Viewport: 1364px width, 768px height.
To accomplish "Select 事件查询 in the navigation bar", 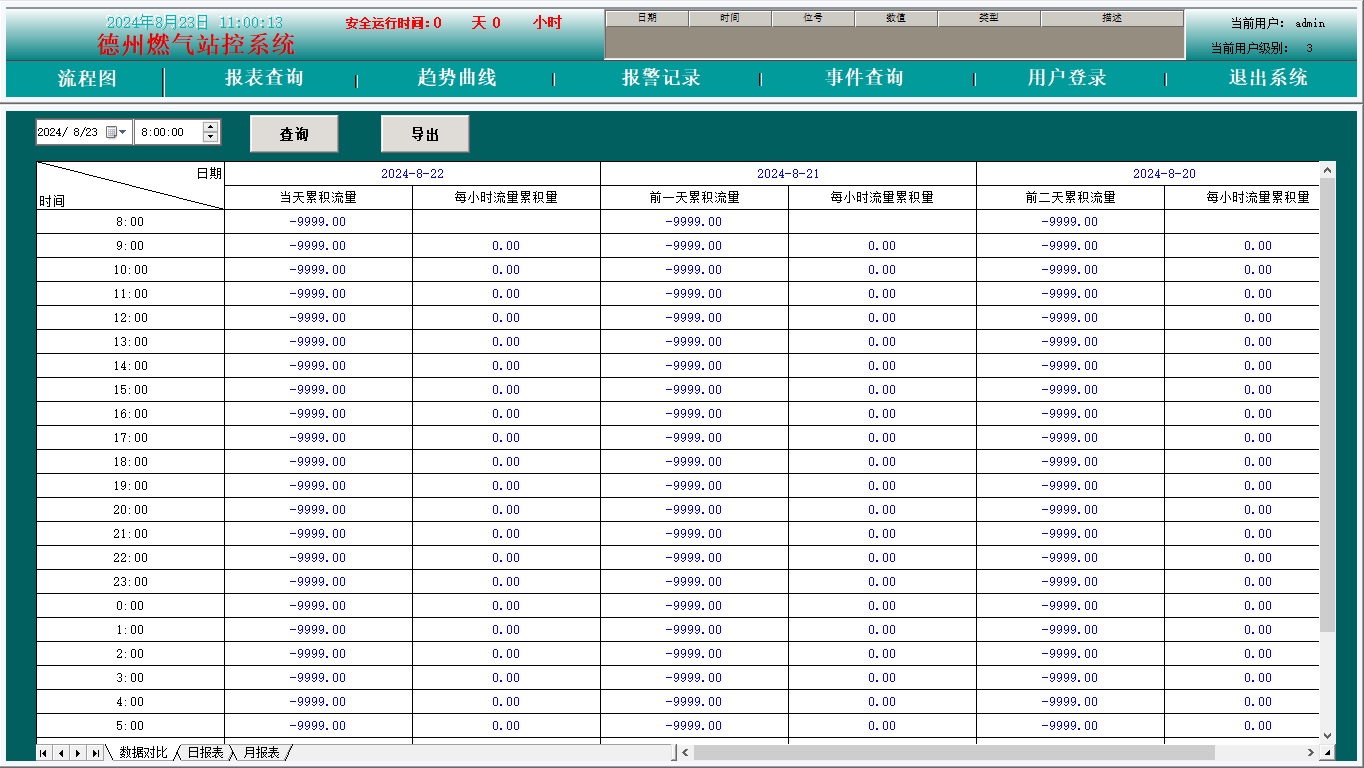I will coord(865,78).
